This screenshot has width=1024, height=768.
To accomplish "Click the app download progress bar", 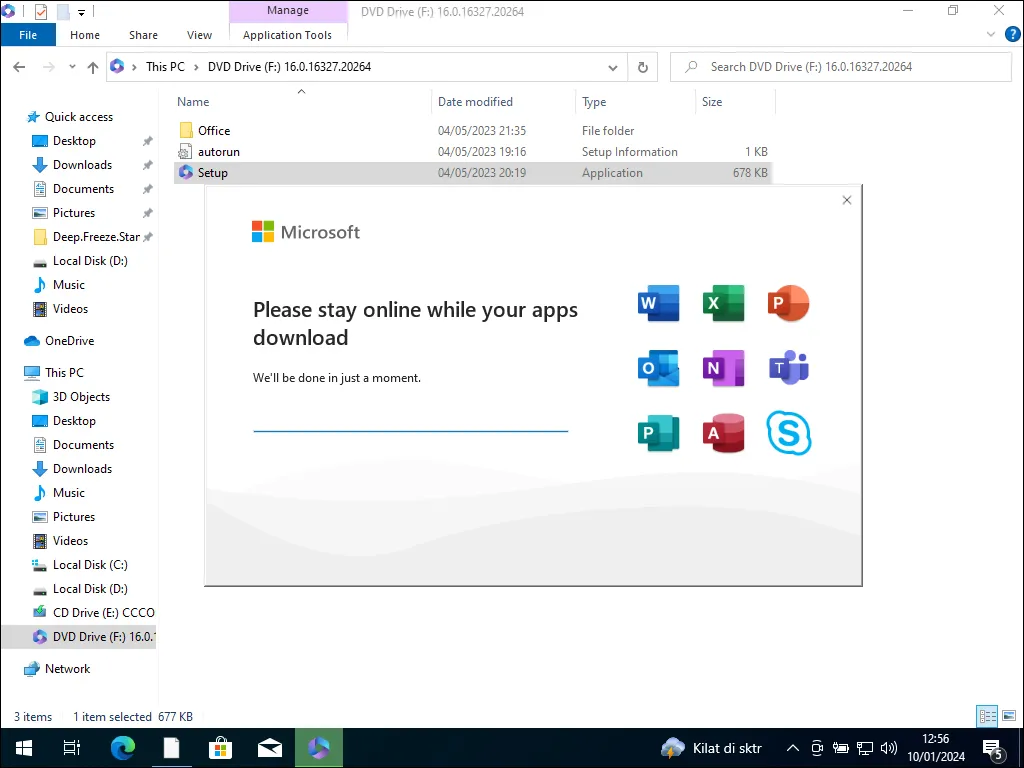I will pyautogui.click(x=410, y=430).
